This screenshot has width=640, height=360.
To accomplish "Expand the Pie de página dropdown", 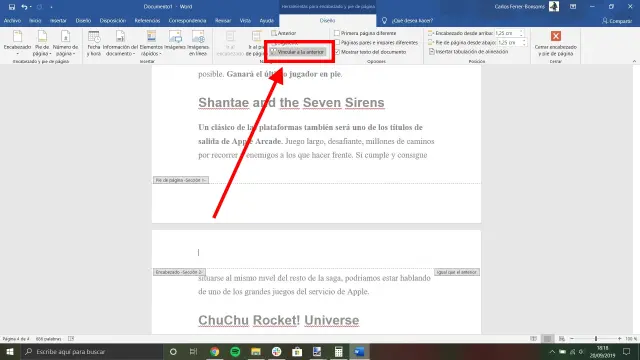I will pos(42,43).
